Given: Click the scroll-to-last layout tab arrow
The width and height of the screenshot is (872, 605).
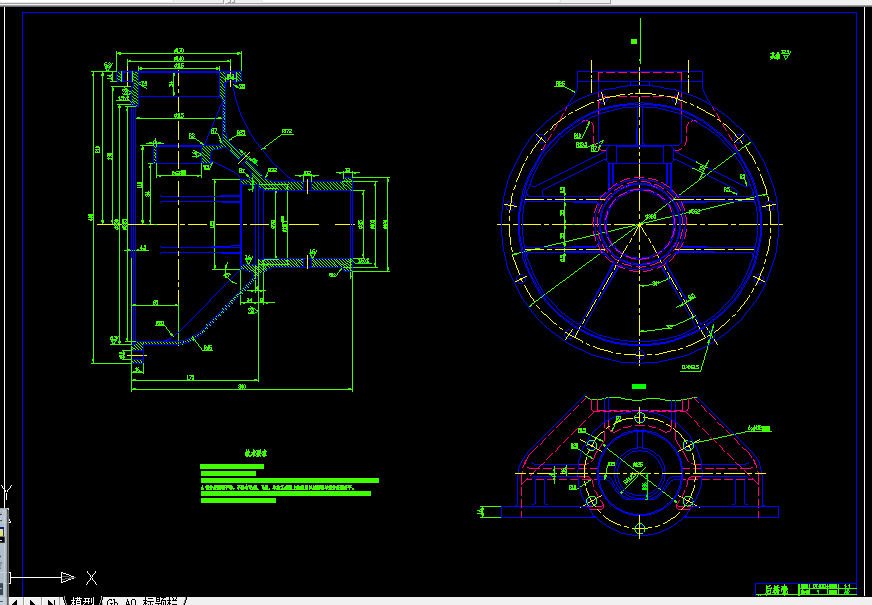Looking at the screenshot, I should point(51,601).
